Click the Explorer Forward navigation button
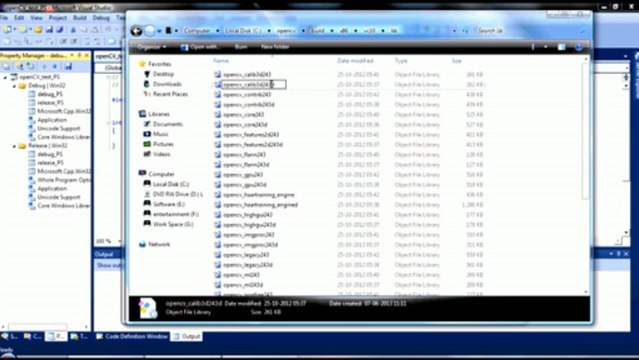 (x=150, y=31)
